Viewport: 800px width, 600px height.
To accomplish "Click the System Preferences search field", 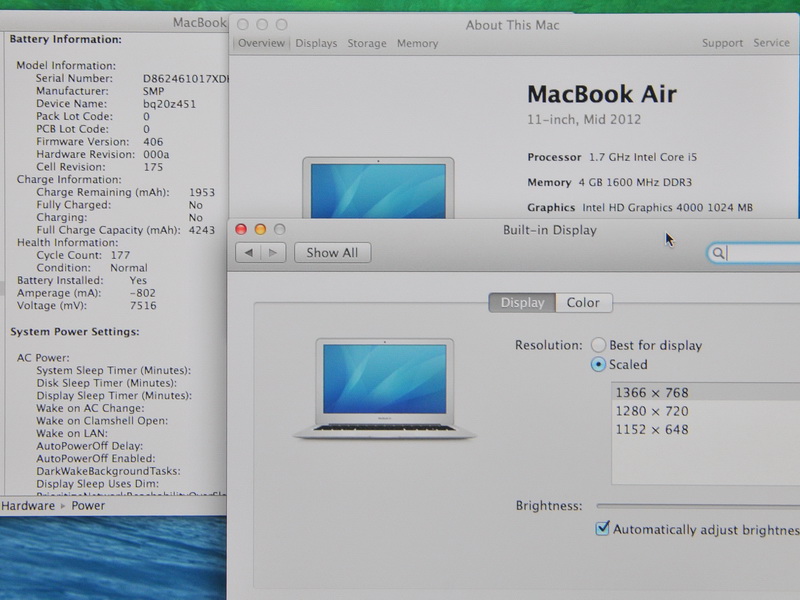I will click(x=754, y=253).
